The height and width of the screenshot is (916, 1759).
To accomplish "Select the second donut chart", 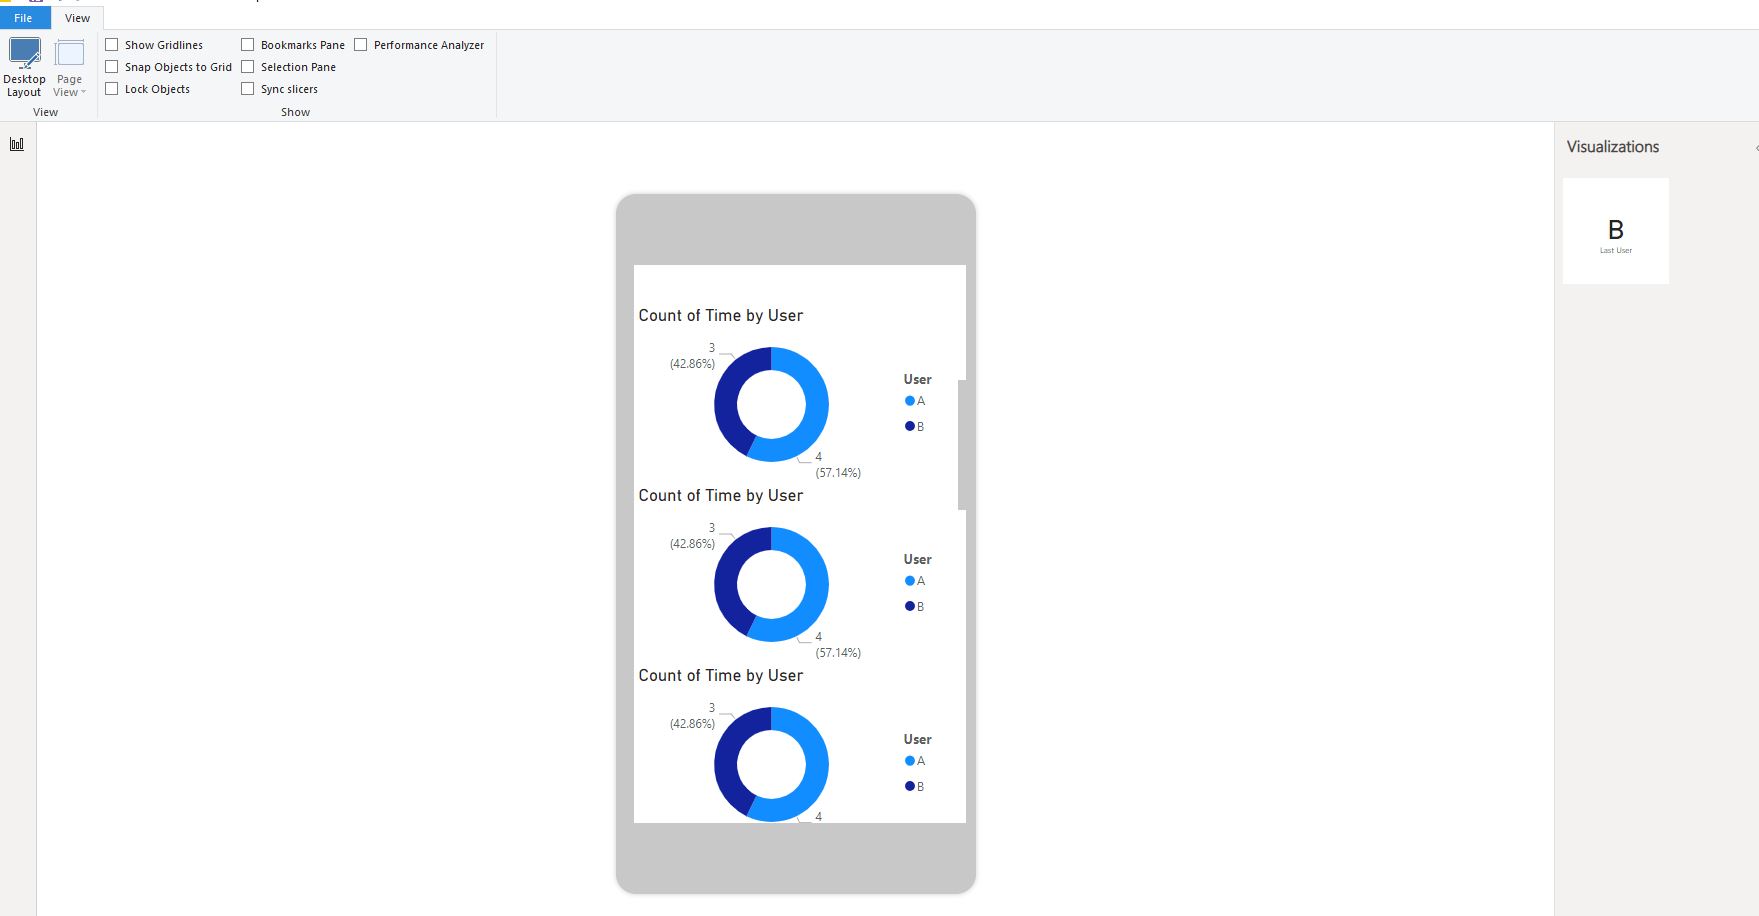I will click(x=771, y=584).
